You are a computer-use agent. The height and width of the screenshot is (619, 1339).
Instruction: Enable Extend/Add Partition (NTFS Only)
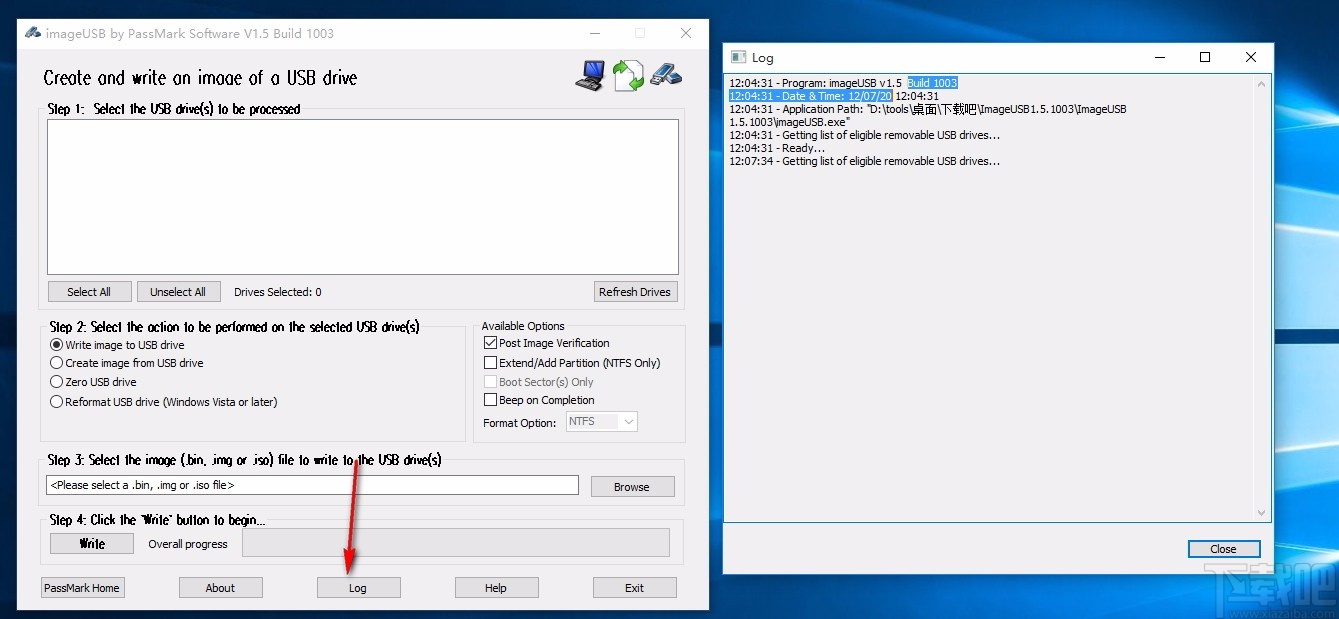pos(490,362)
